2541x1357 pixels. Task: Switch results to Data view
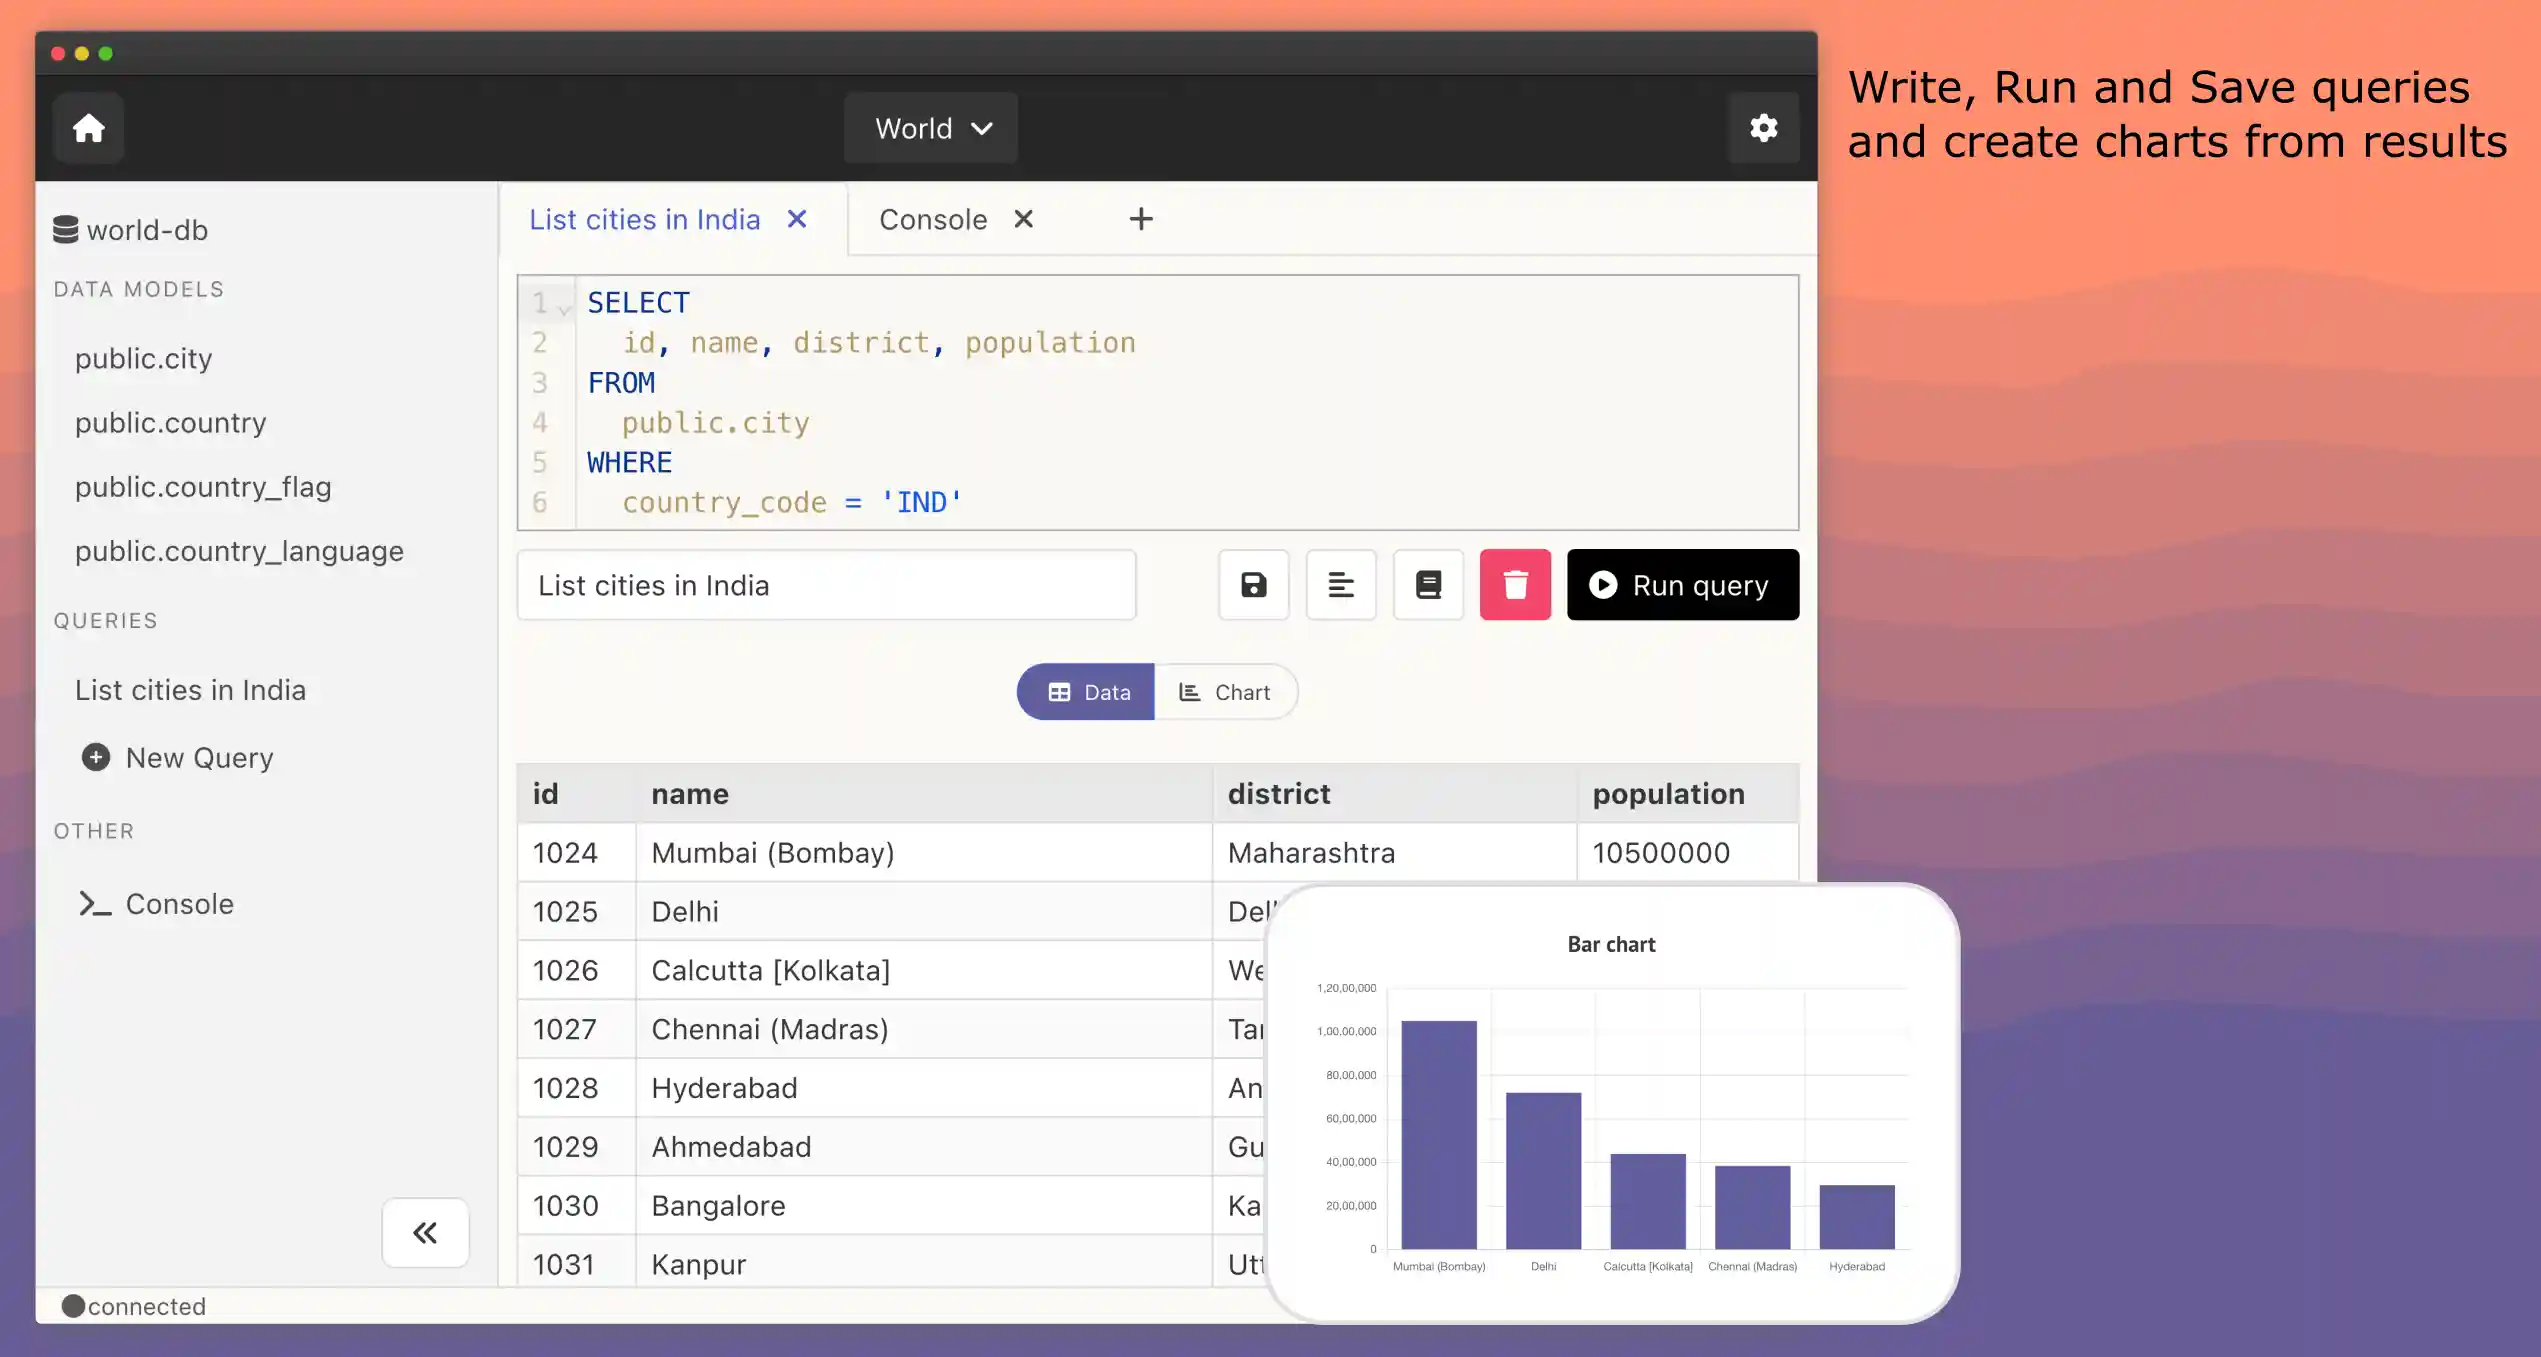pyautogui.click(x=1086, y=691)
